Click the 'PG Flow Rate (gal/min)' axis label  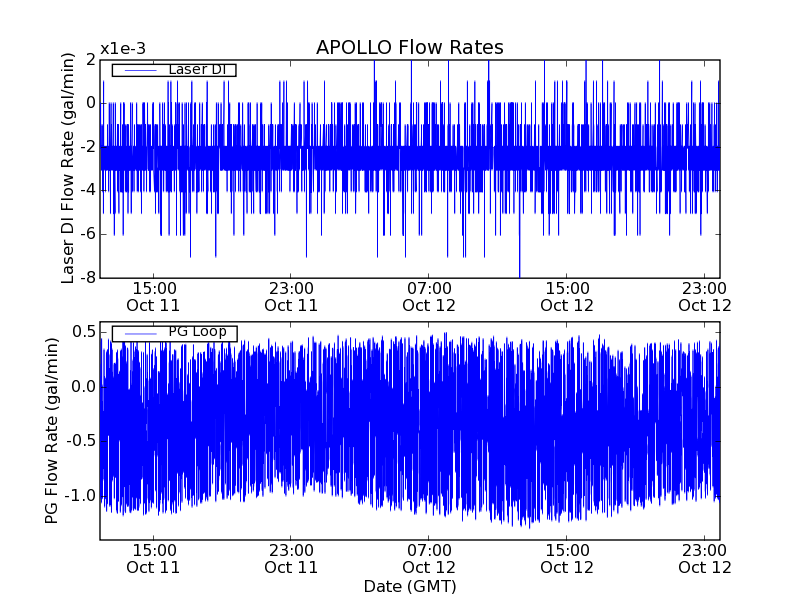click(x=52, y=431)
